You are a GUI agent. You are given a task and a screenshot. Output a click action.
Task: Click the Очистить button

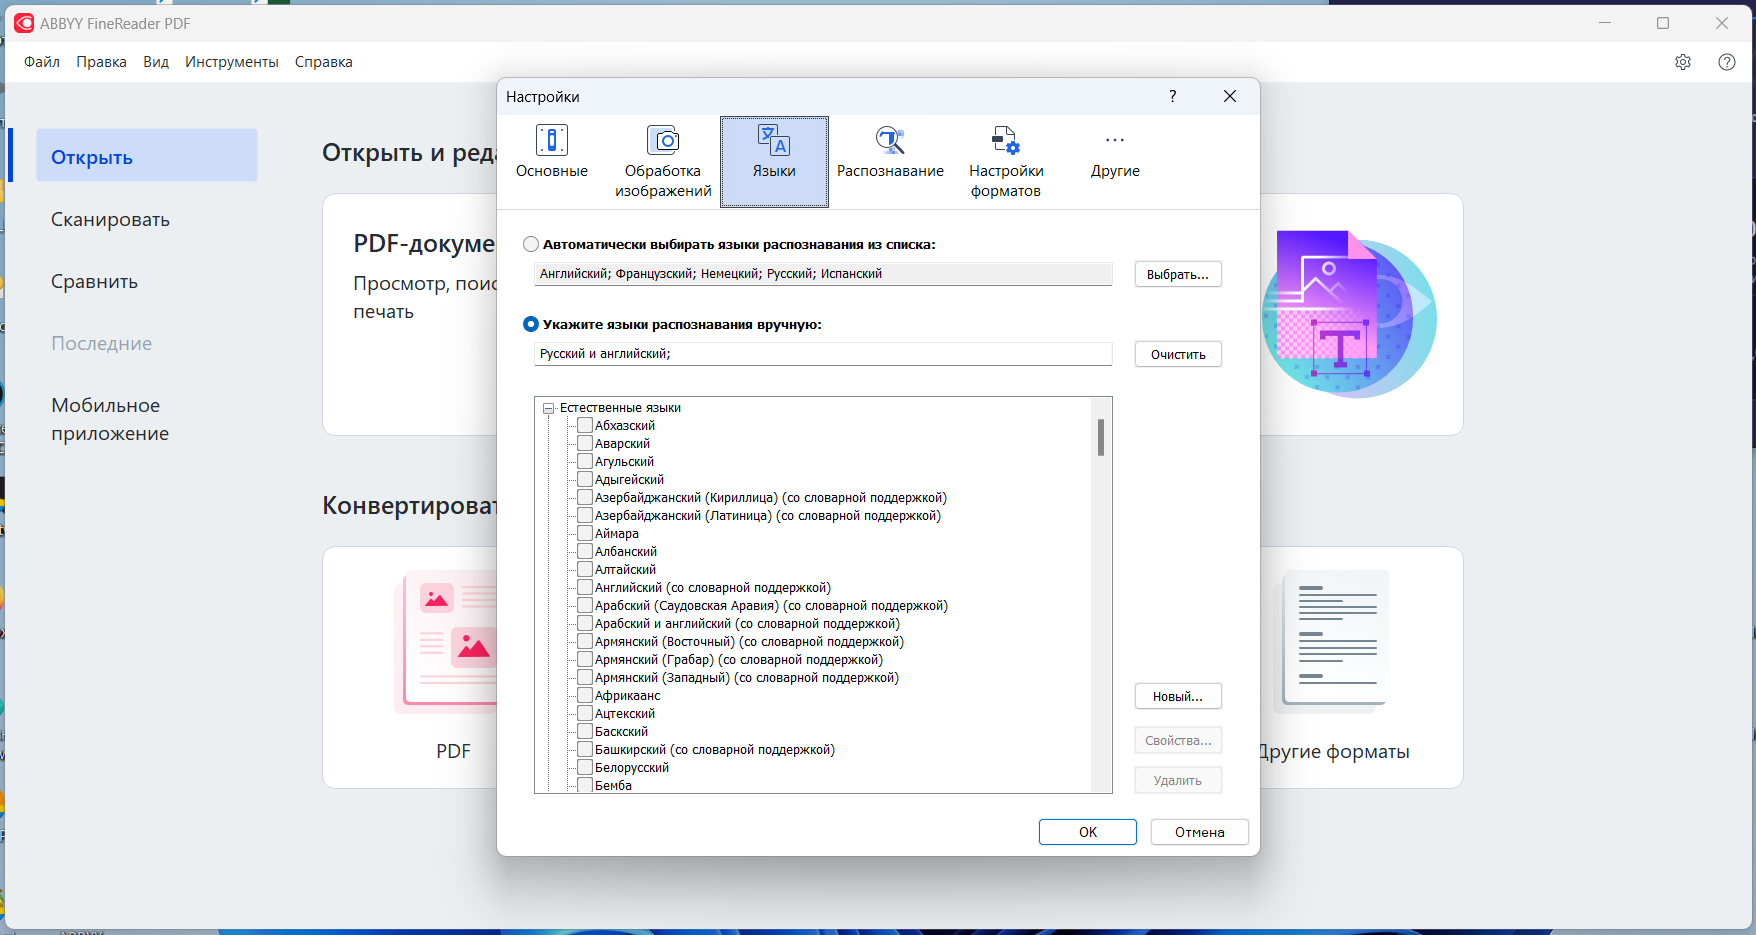(1178, 354)
